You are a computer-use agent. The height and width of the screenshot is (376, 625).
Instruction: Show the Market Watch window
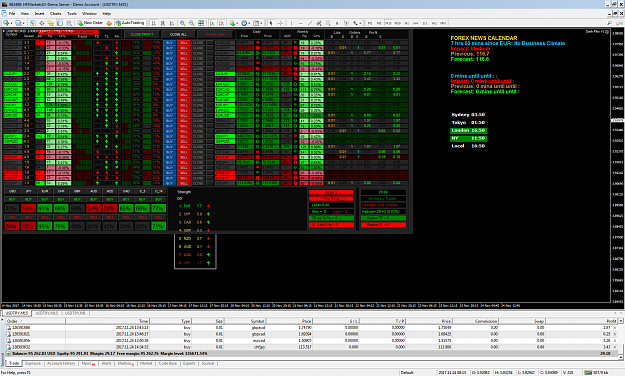coord(32,23)
